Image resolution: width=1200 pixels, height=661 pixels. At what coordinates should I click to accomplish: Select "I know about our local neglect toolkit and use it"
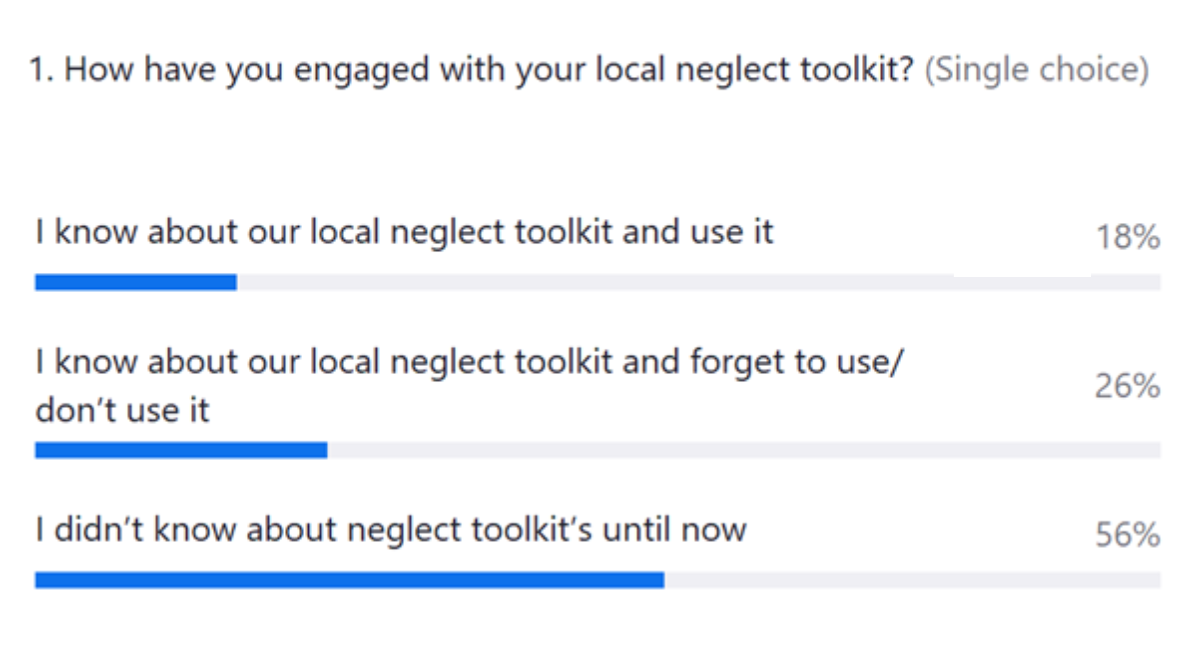pyautogui.click(x=404, y=232)
